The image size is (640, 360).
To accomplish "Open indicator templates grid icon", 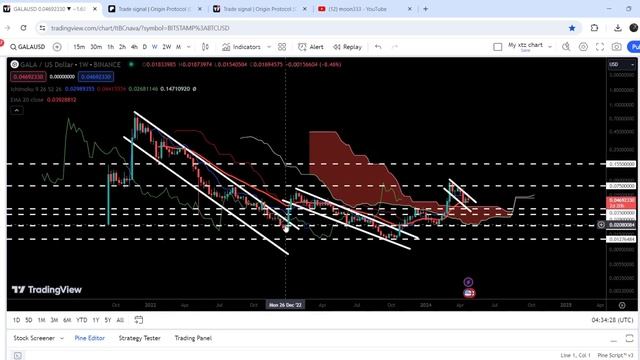I will (x=282, y=47).
